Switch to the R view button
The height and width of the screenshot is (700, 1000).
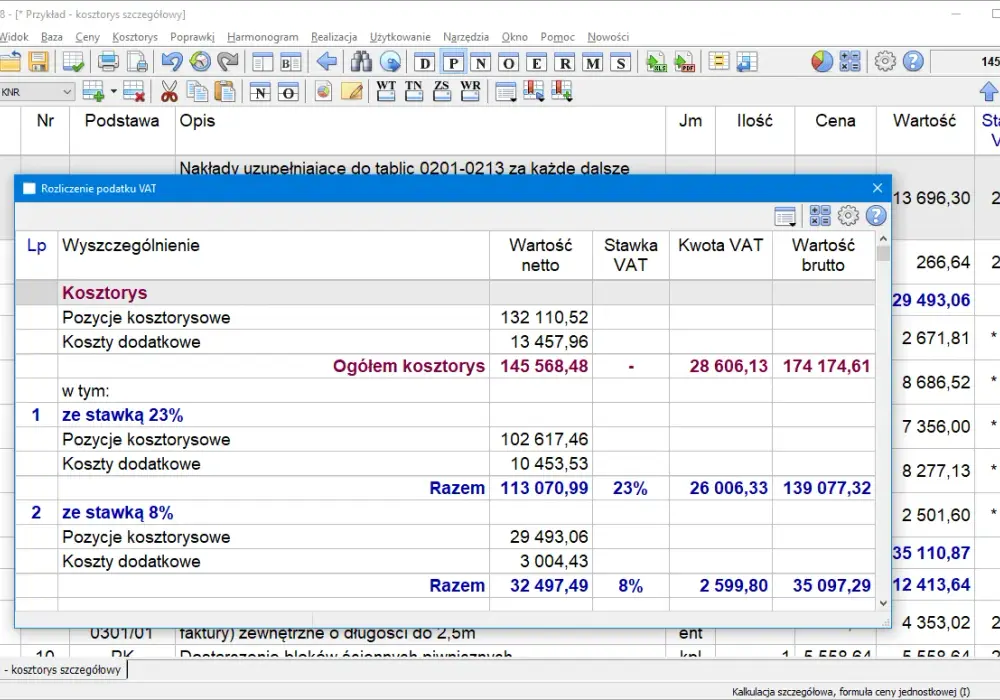tap(565, 62)
